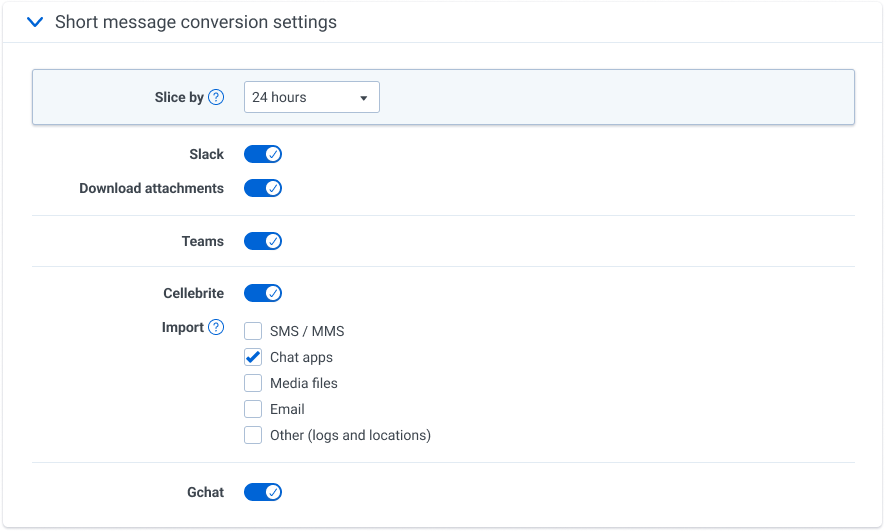885x531 pixels.
Task: Click the dropdown arrow in Slice by field
Action: pos(364,98)
